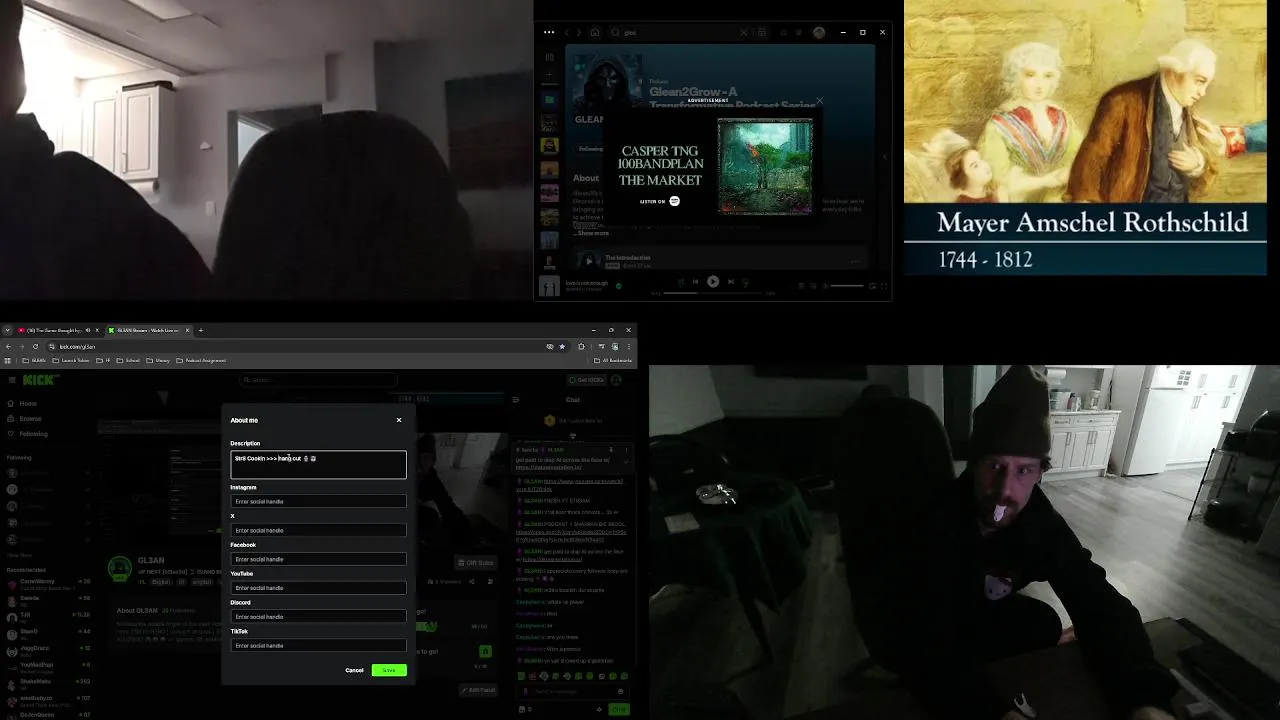Image resolution: width=1280 pixels, height=720 pixels.
Task: Go forward in the Spotify window
Action: coord(579,32)
